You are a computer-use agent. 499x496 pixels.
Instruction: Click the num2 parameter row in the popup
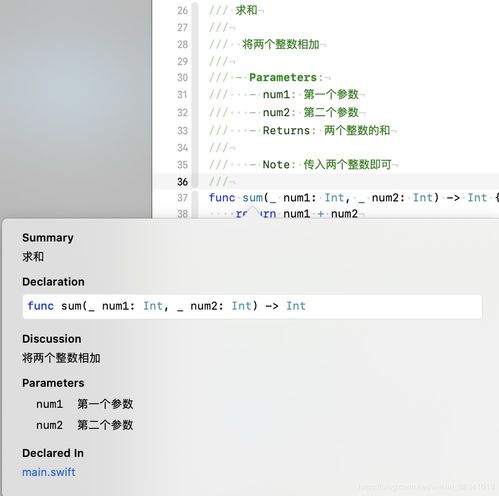tap(85, 425)
